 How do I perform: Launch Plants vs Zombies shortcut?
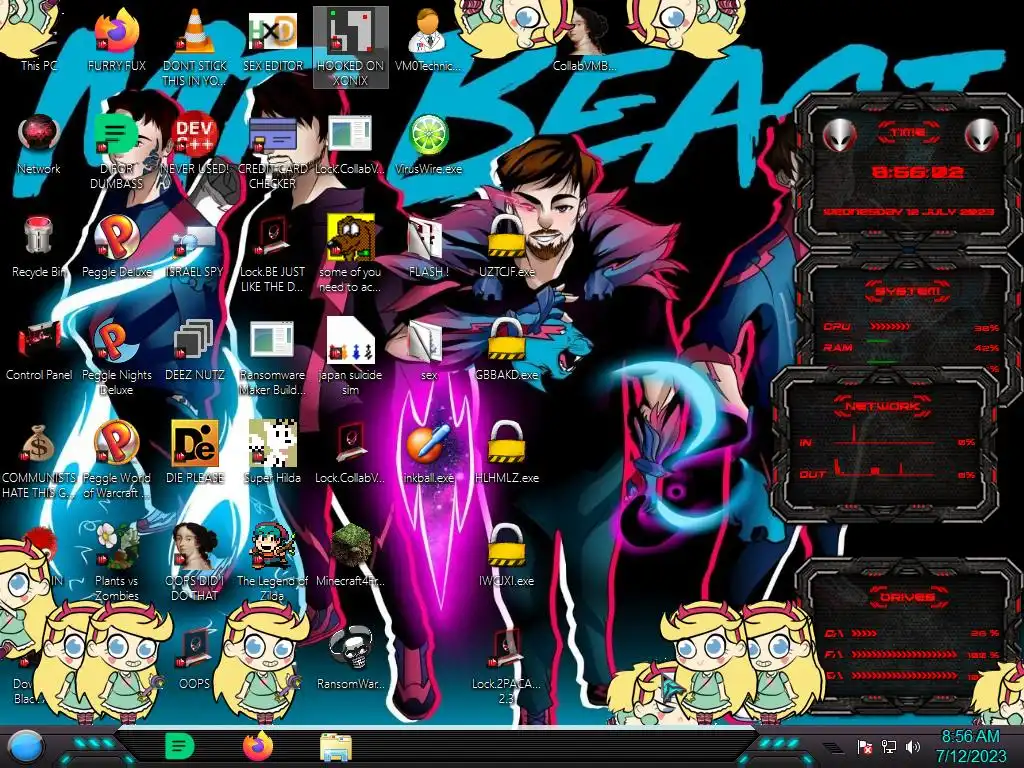point(116,563)
